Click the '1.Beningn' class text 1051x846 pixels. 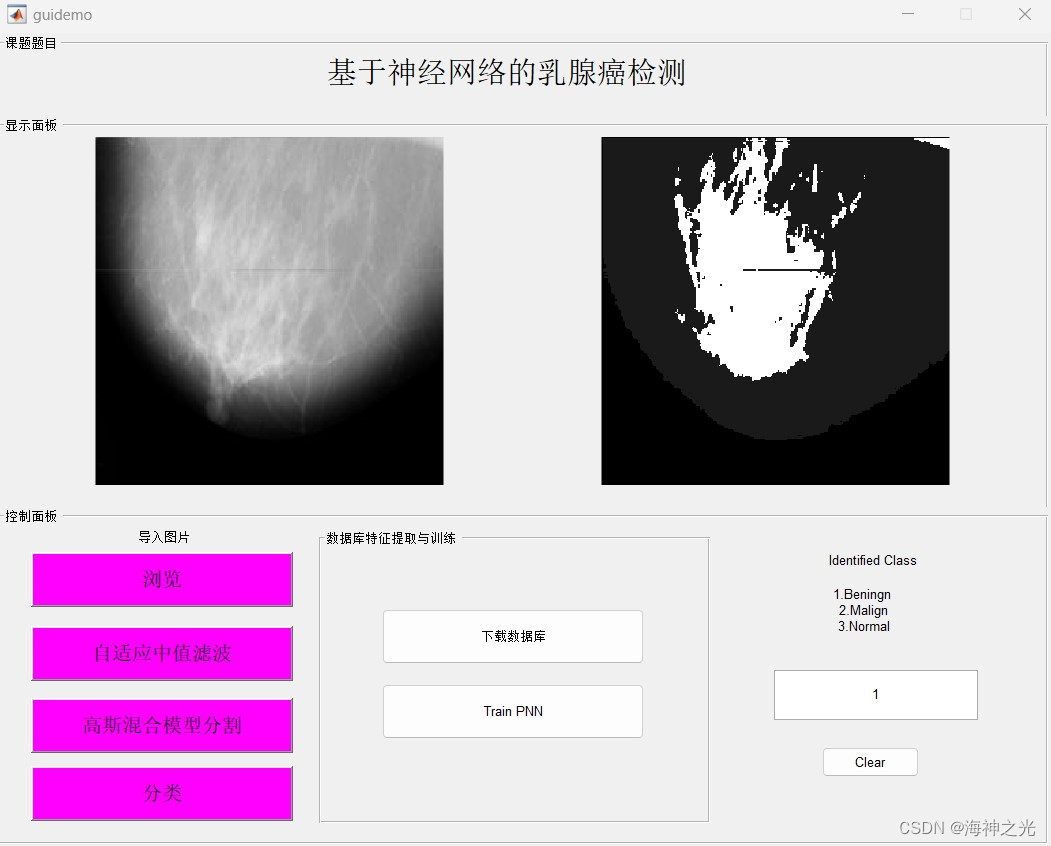pyautogui.click(x=862, y=595)
